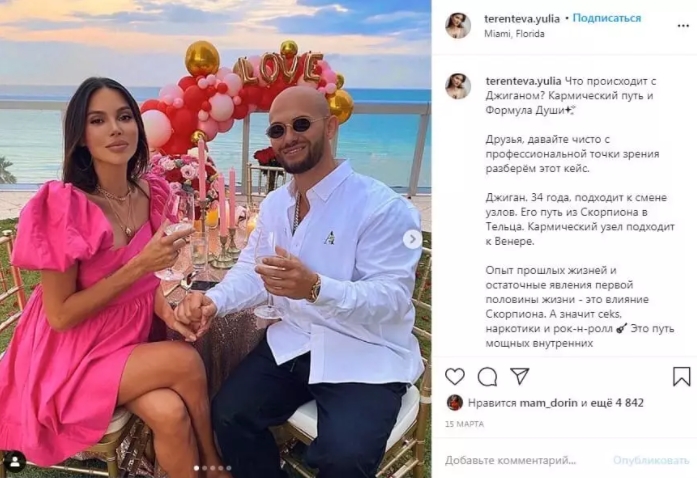Image resolution: width=697 pixels, height=478 pixels.
Task: Open the 15 МАРТА post date link
Action: 465,424
